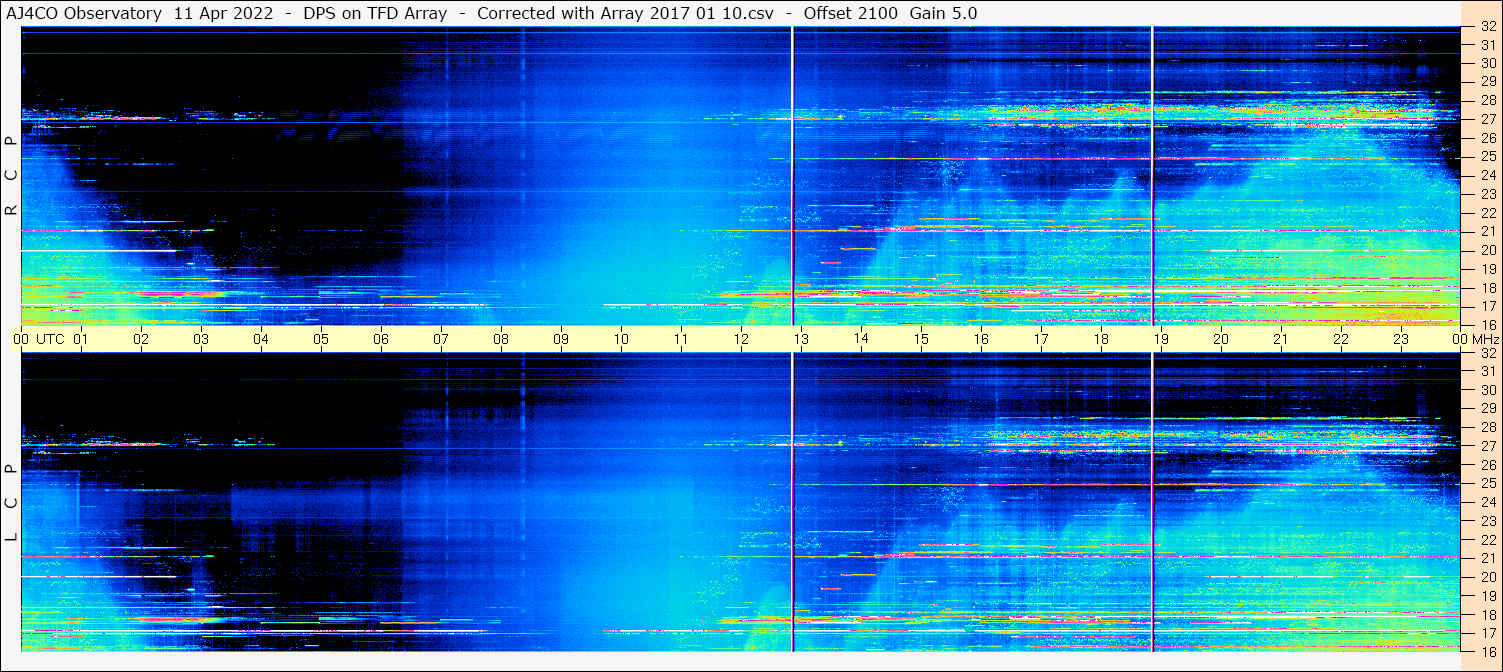1503x672 pixels.
Task: Click 20 MHz tick of lower LCP scale
Action: (1487, 577)
